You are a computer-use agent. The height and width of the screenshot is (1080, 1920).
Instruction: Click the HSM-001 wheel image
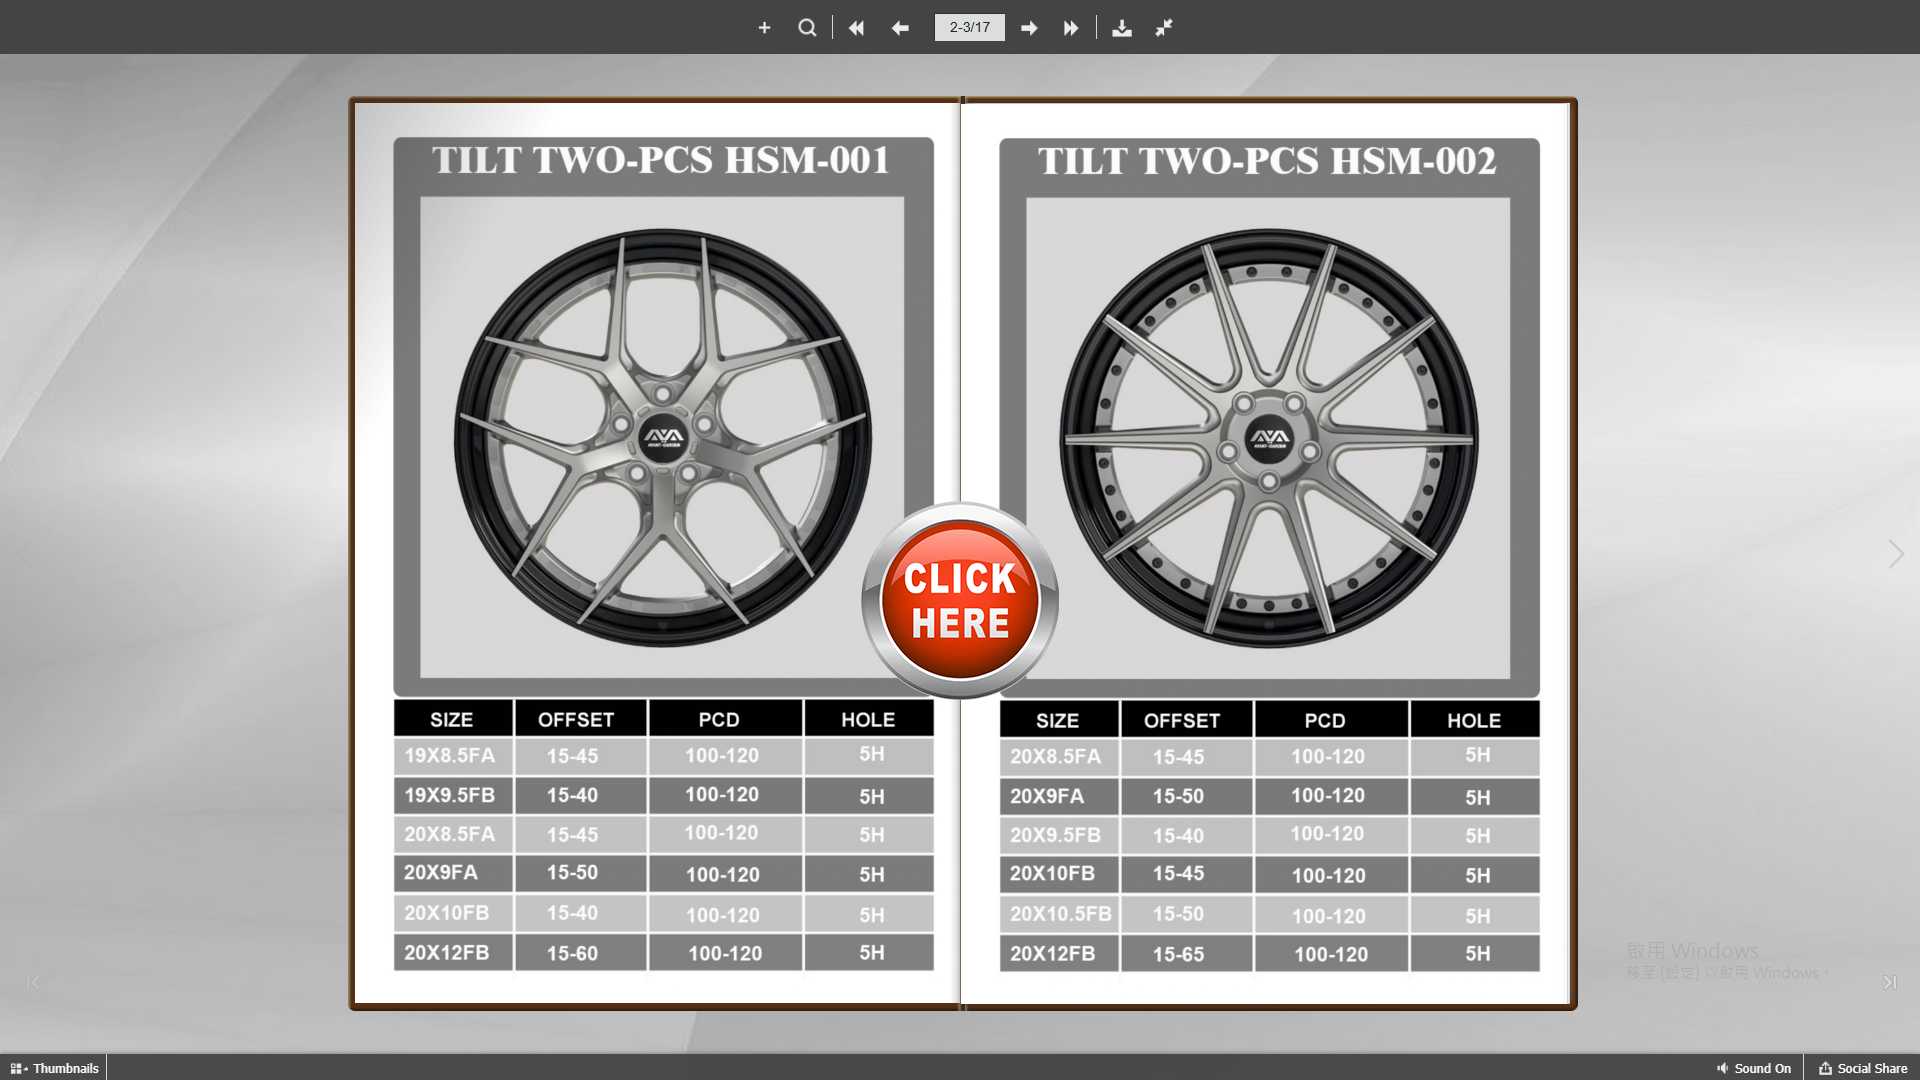662,437
